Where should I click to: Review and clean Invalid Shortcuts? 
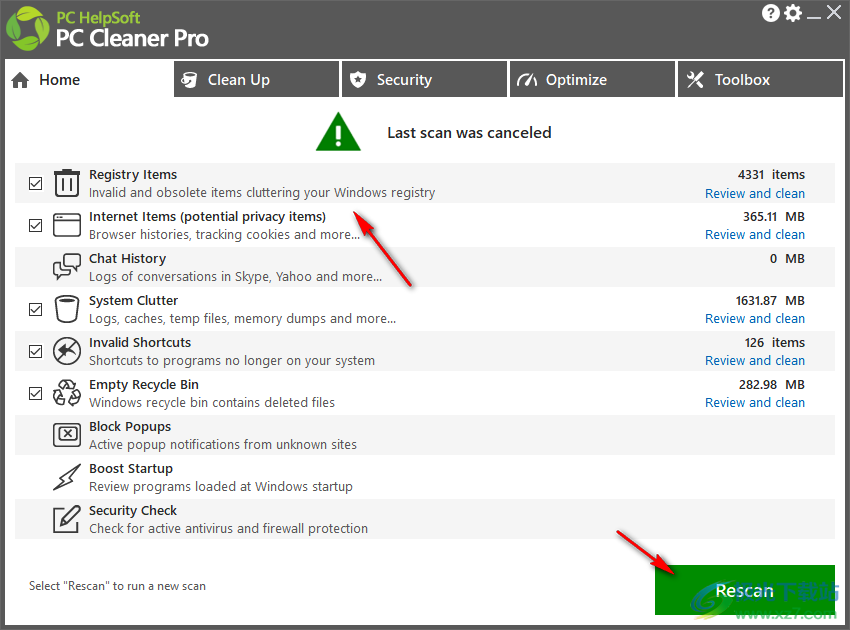click(x=755, y=361)
